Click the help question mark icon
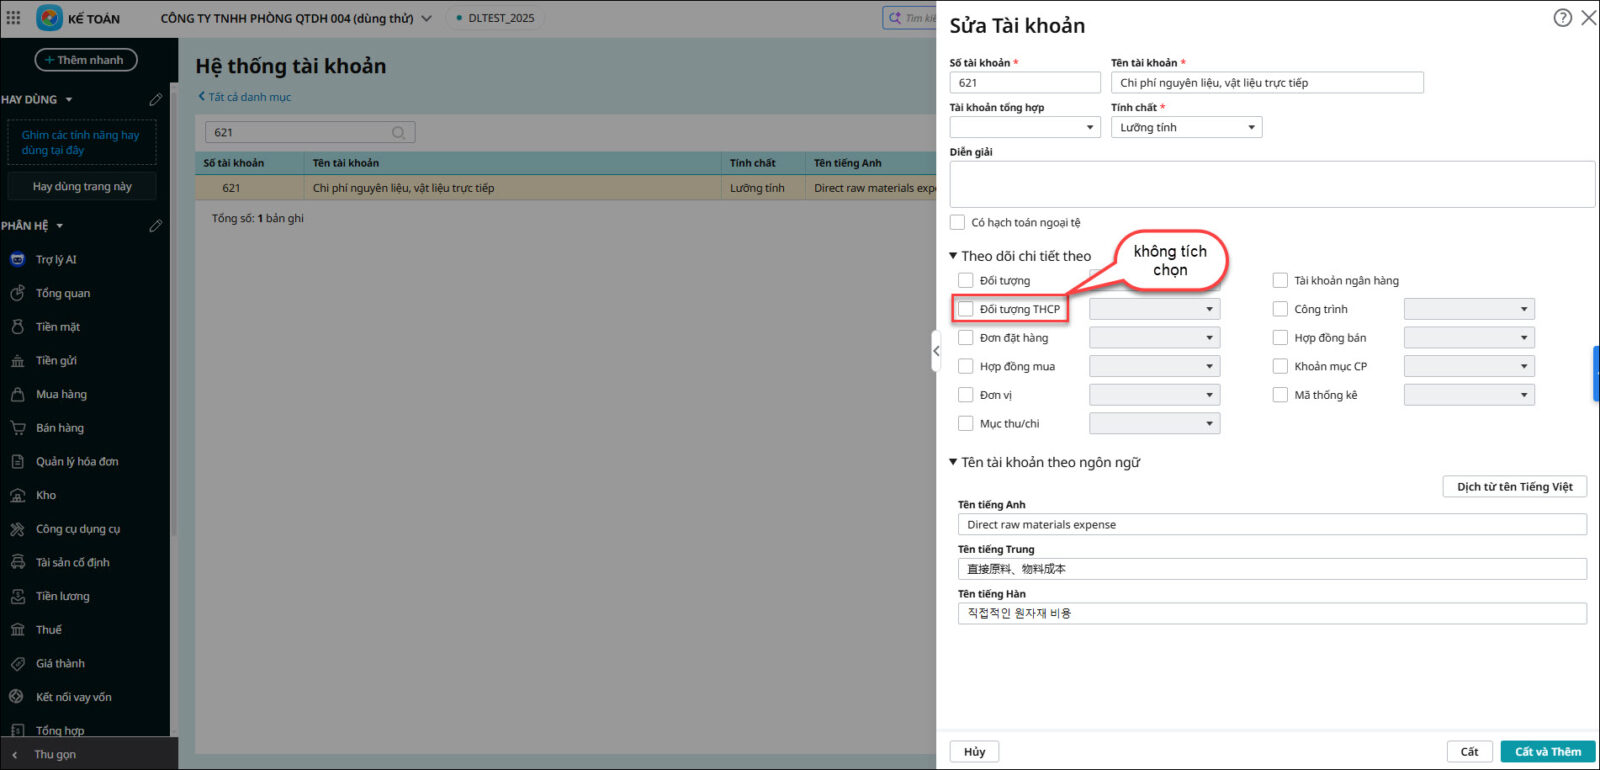 pos(1562,18)
